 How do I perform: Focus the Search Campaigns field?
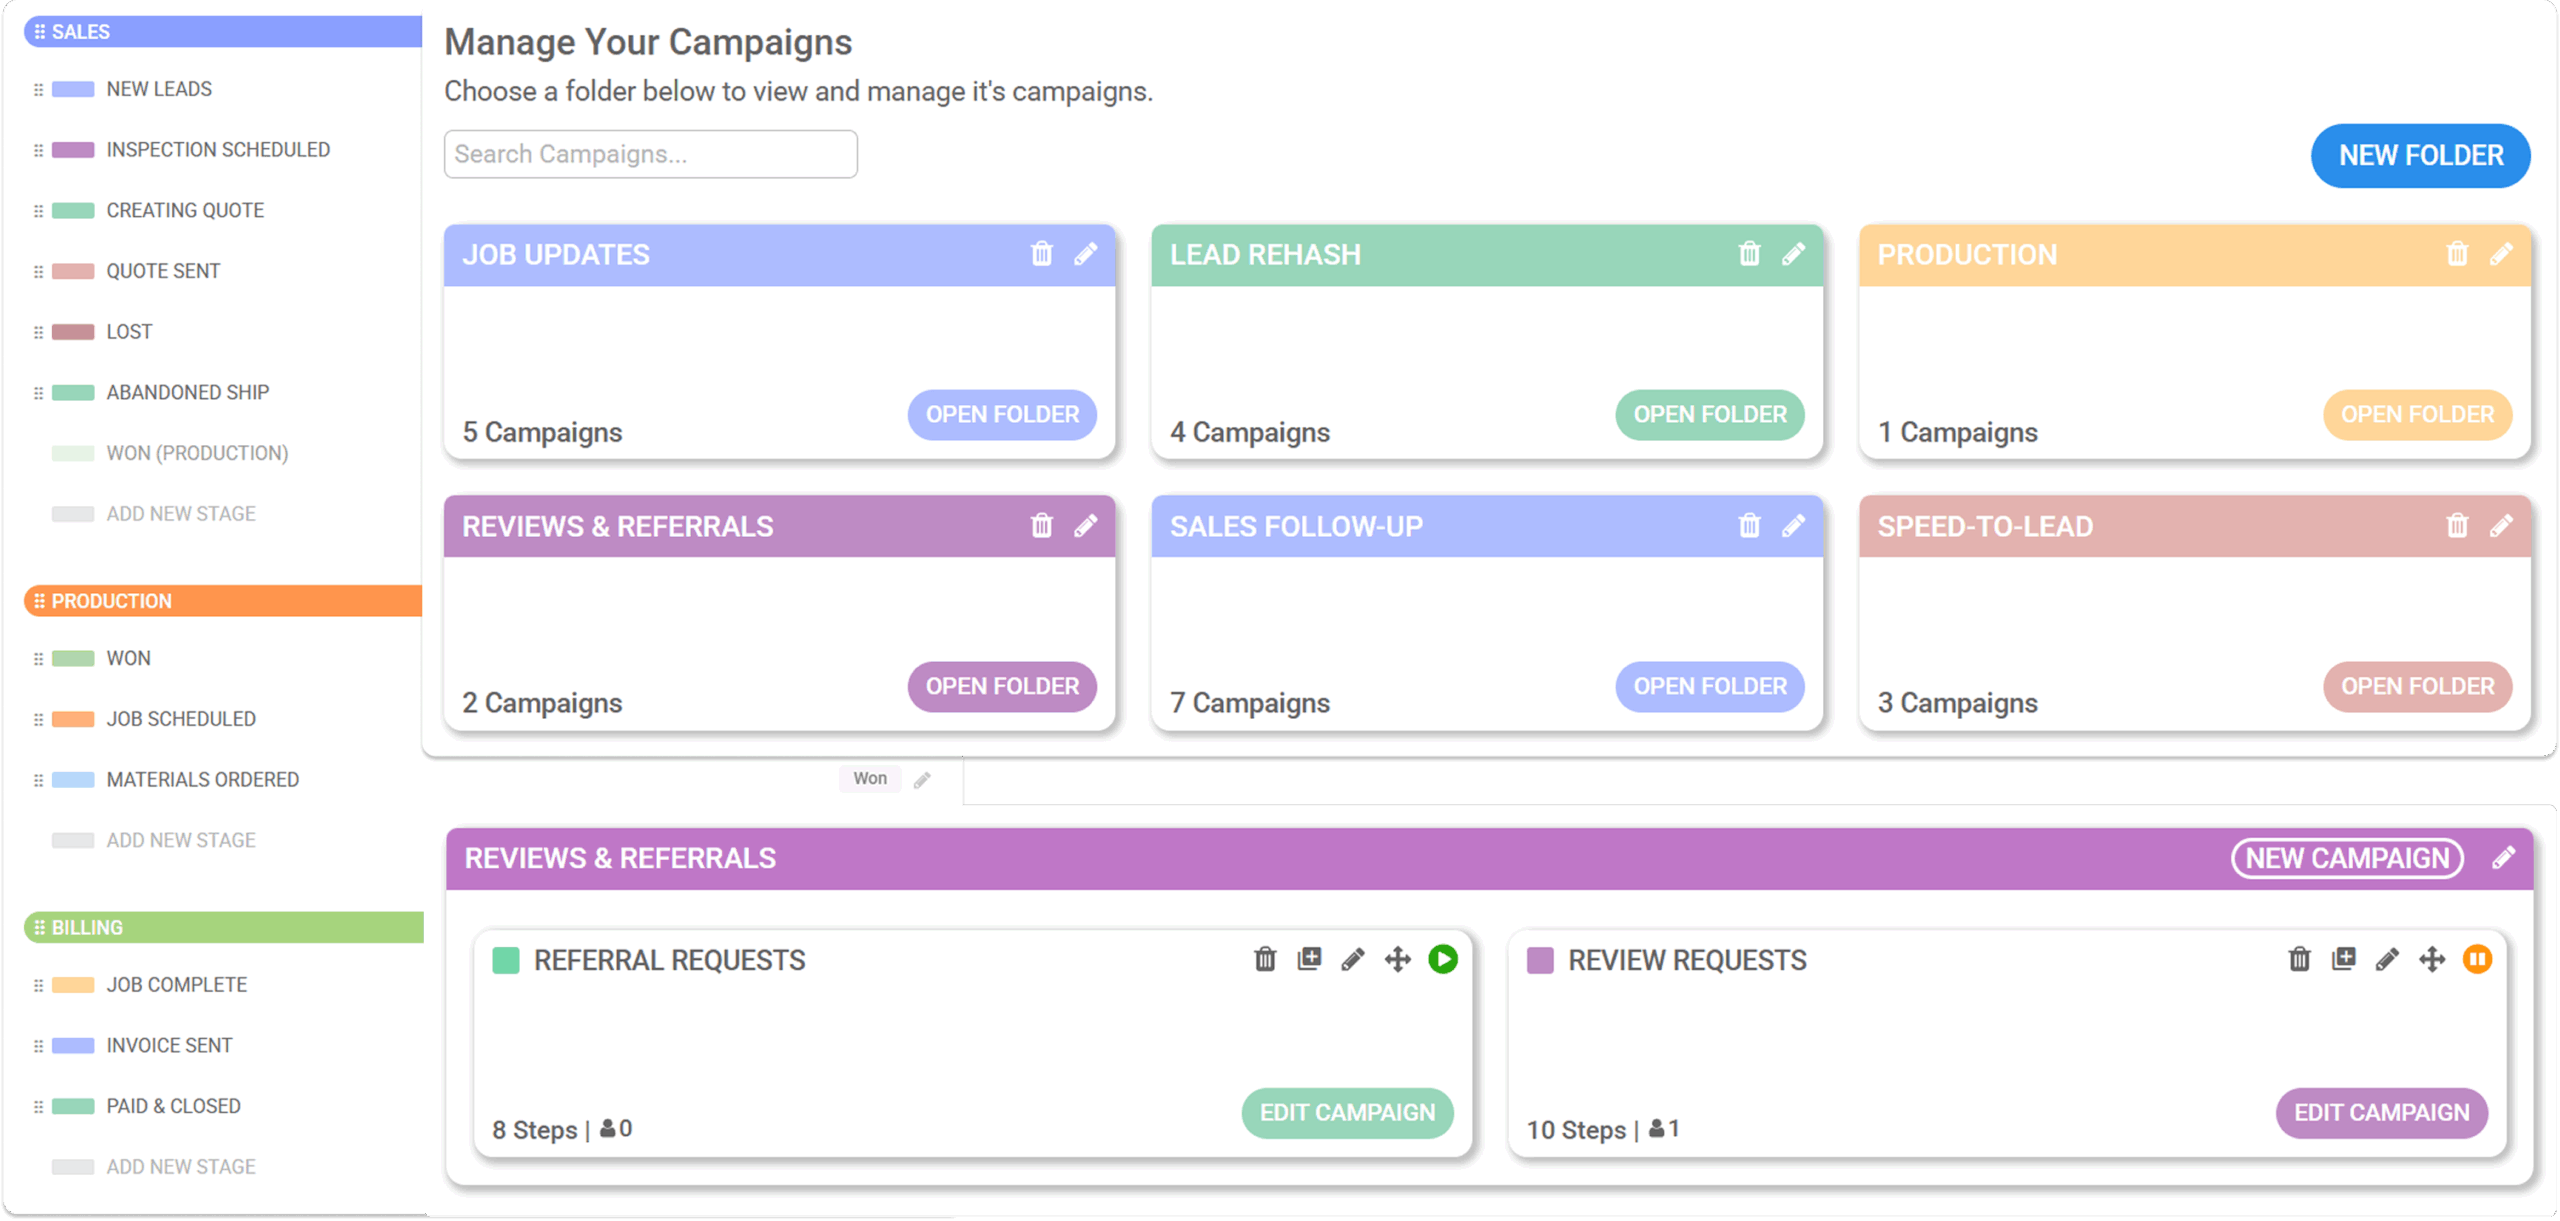(650, 154)
